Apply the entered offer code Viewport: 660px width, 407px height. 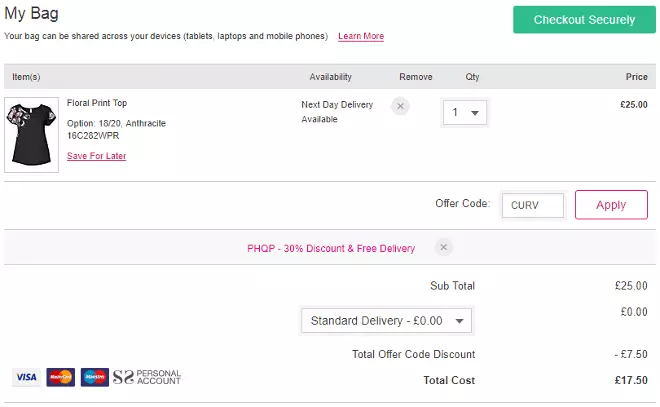[610, 205]
